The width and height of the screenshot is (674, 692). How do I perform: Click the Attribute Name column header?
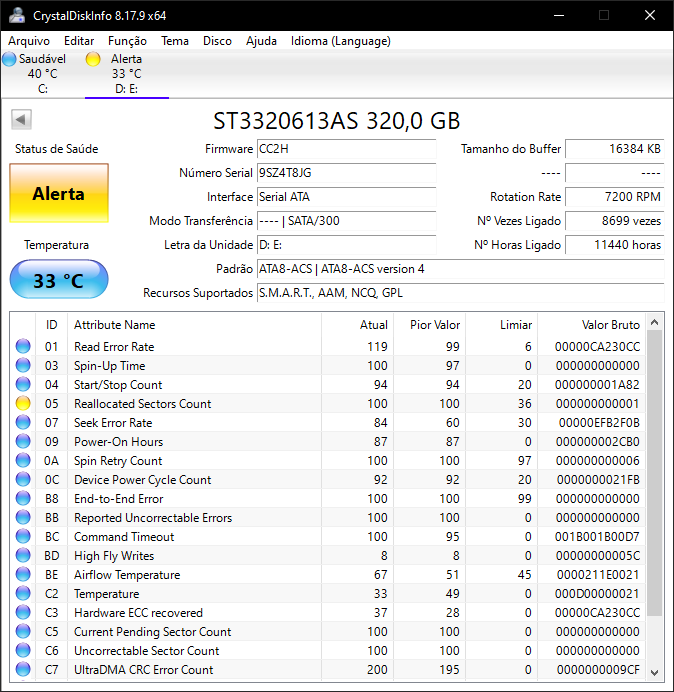tap(194, 325)
